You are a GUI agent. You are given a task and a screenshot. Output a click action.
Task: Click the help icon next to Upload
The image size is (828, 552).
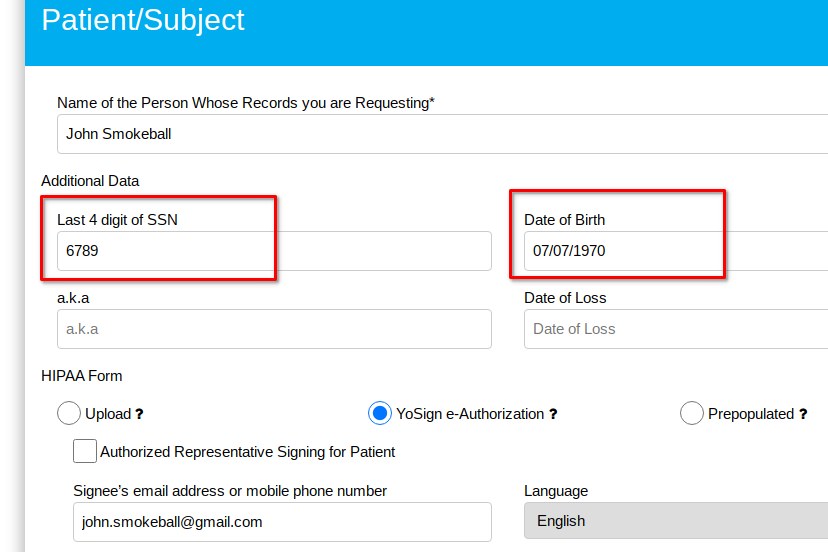click(139, 414)
